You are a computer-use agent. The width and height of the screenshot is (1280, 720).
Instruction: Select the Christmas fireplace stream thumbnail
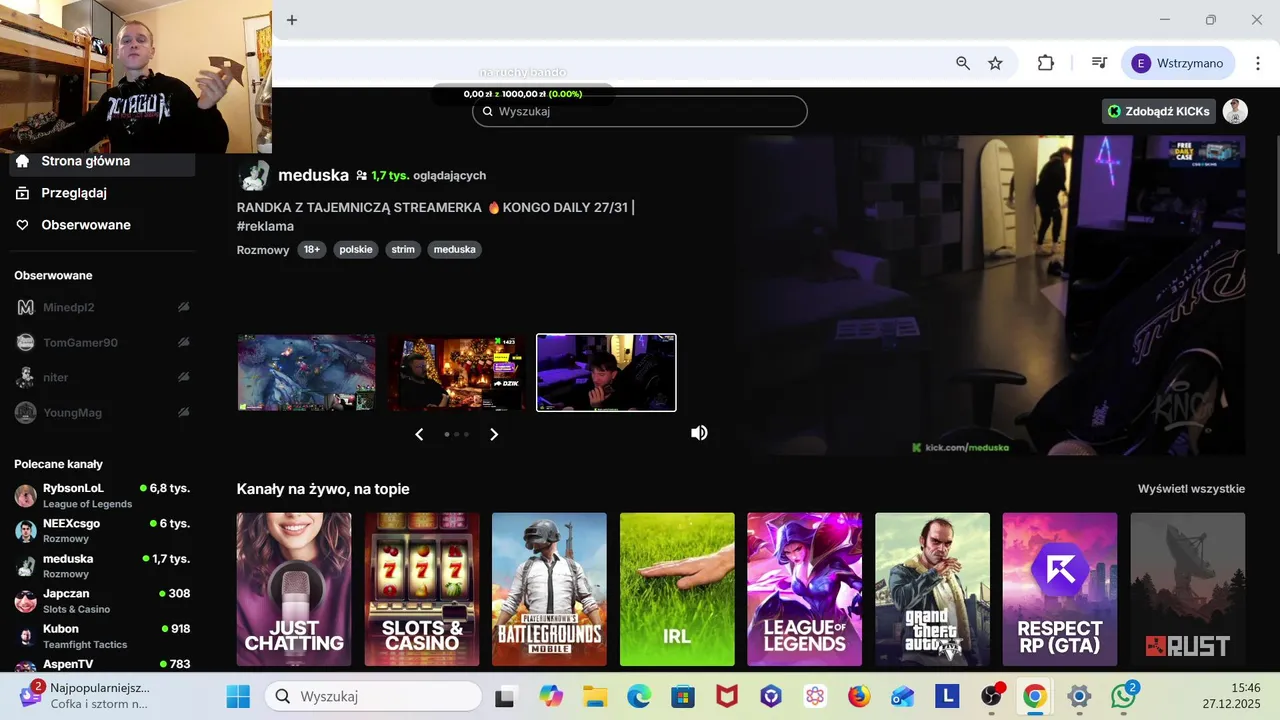(457, 372)
